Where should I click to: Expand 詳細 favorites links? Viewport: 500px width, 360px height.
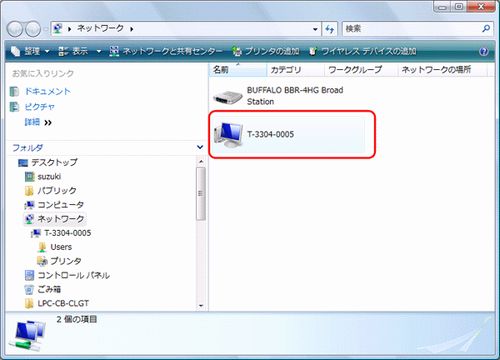click(38, 122)
